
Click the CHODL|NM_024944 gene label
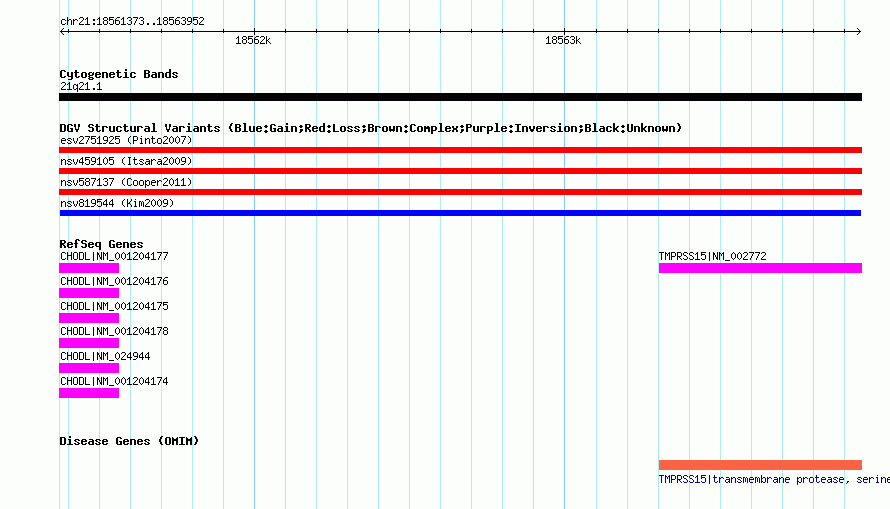coord(105,356)
